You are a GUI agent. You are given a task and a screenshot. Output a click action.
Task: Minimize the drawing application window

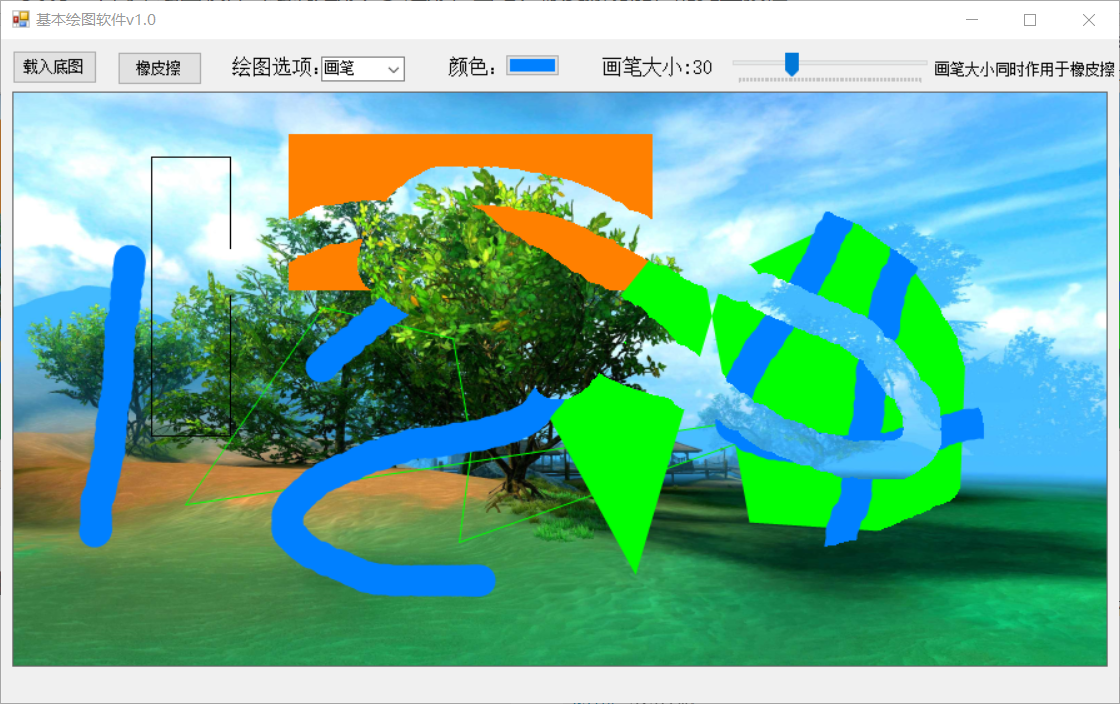click(x=971, y=20)
